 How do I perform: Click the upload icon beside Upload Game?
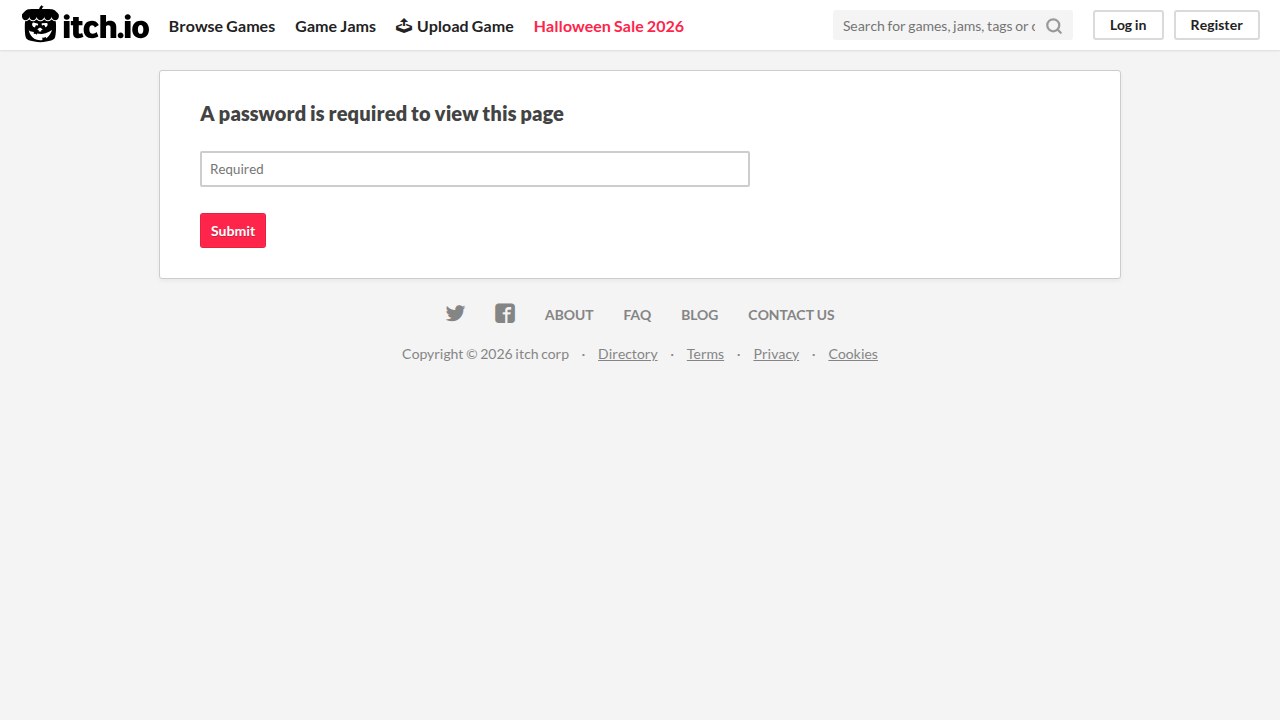[x=404, y=26]
